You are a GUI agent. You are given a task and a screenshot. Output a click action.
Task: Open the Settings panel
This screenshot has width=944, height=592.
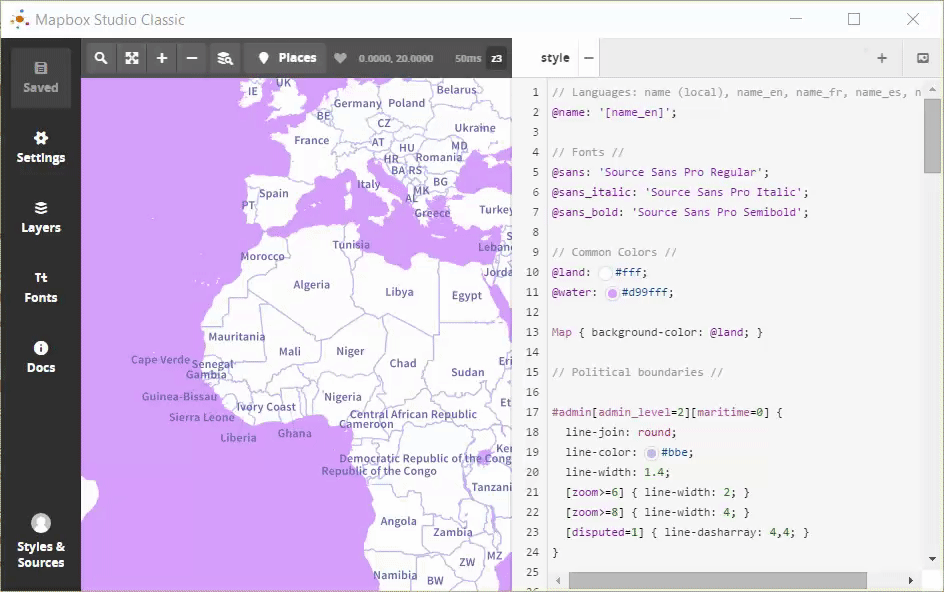click(41, 147)
